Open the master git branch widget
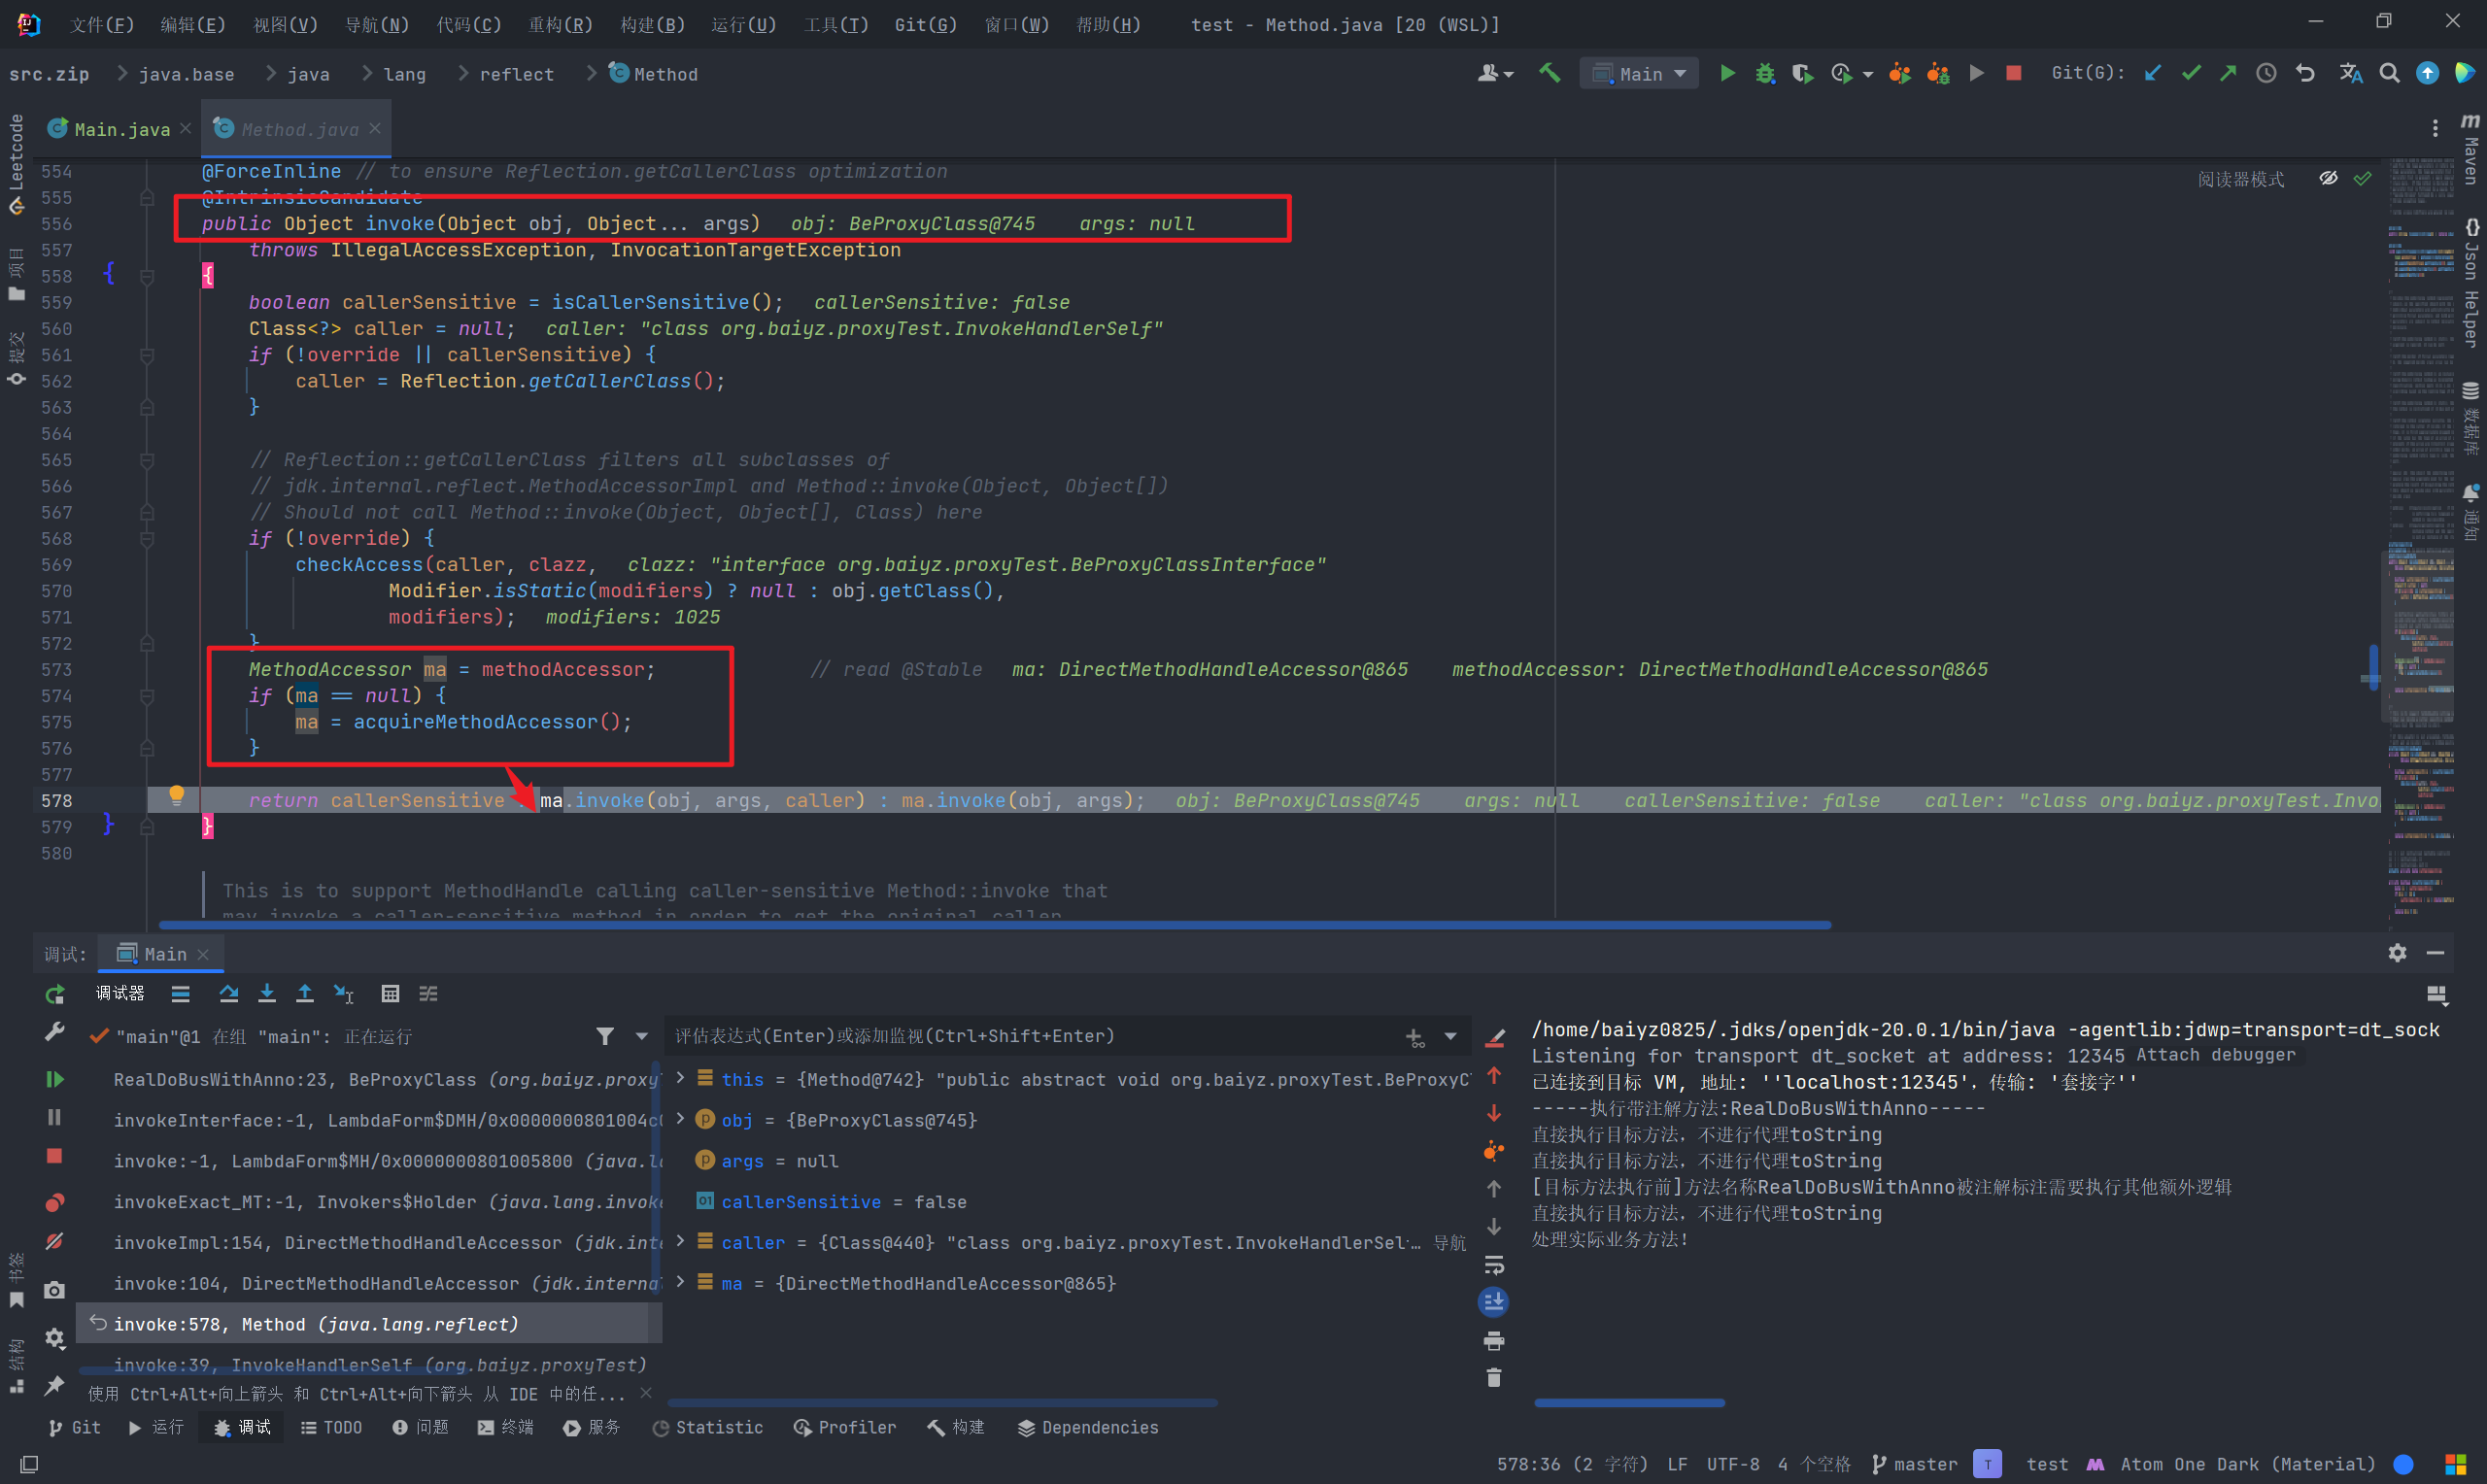 click(x=1914, y=1464)
